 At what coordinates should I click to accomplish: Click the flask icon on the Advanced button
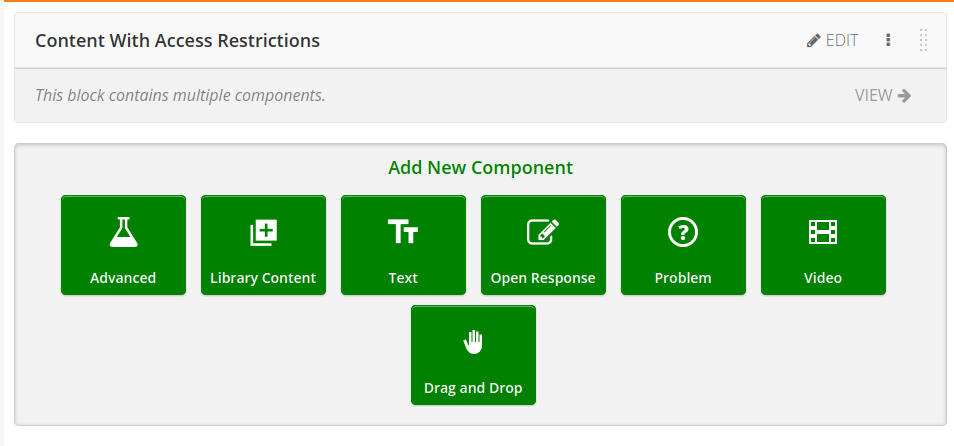123,233
